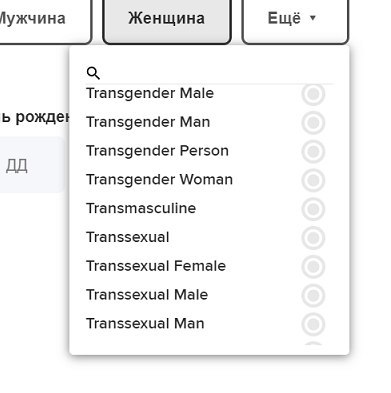The height and width of the screenshot is (393, 391).
Task: Select the Transgender Male radio button
Action: 313,94
